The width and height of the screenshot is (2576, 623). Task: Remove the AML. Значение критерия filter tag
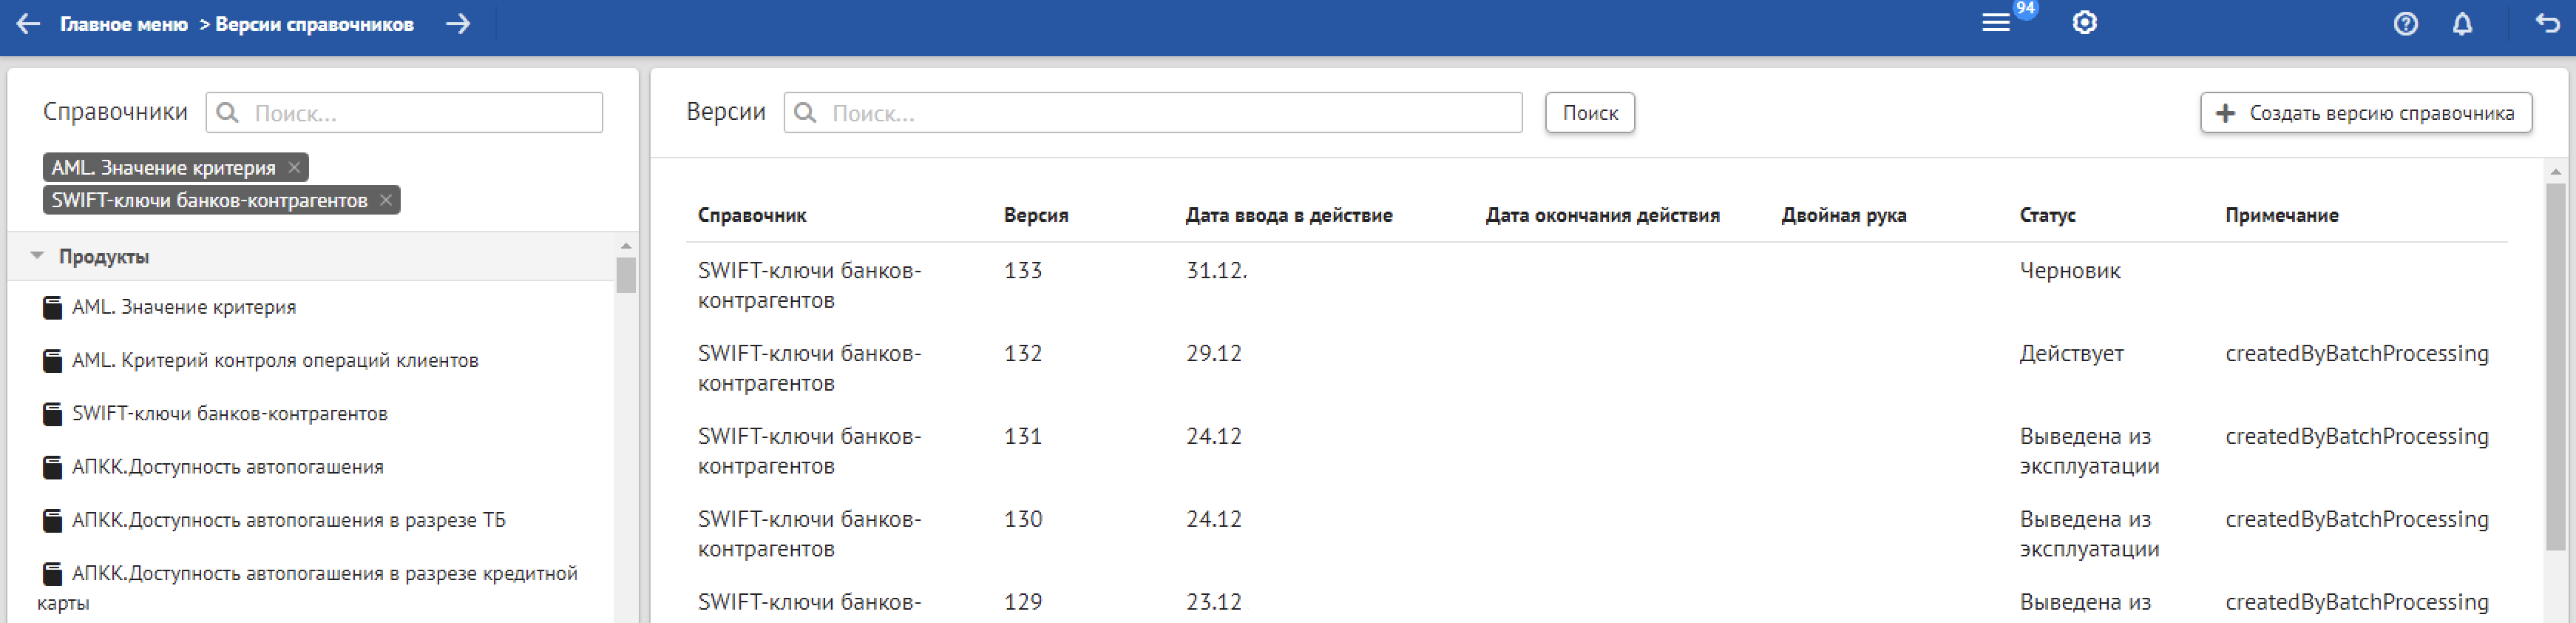(x=294, y=168)
